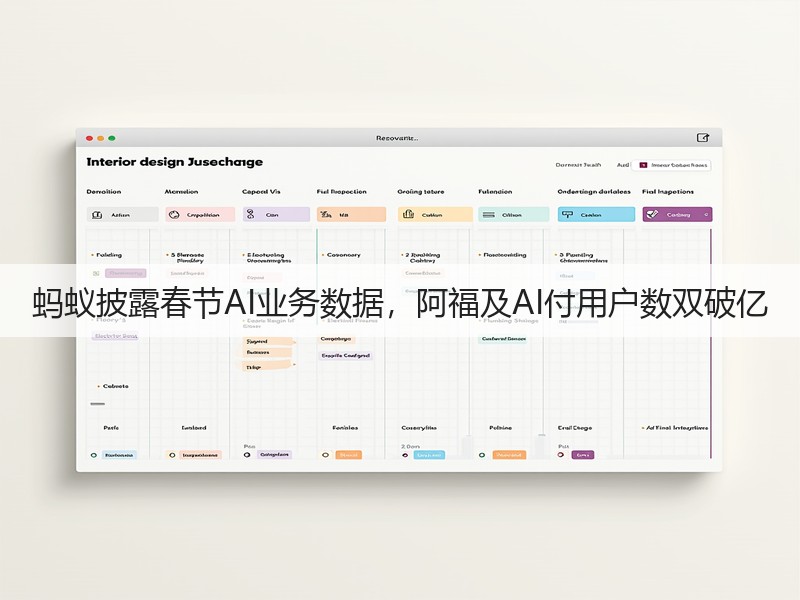
Task: Click the figure-eight icon in the lavender chip
Action: click(x=250, y=214)
